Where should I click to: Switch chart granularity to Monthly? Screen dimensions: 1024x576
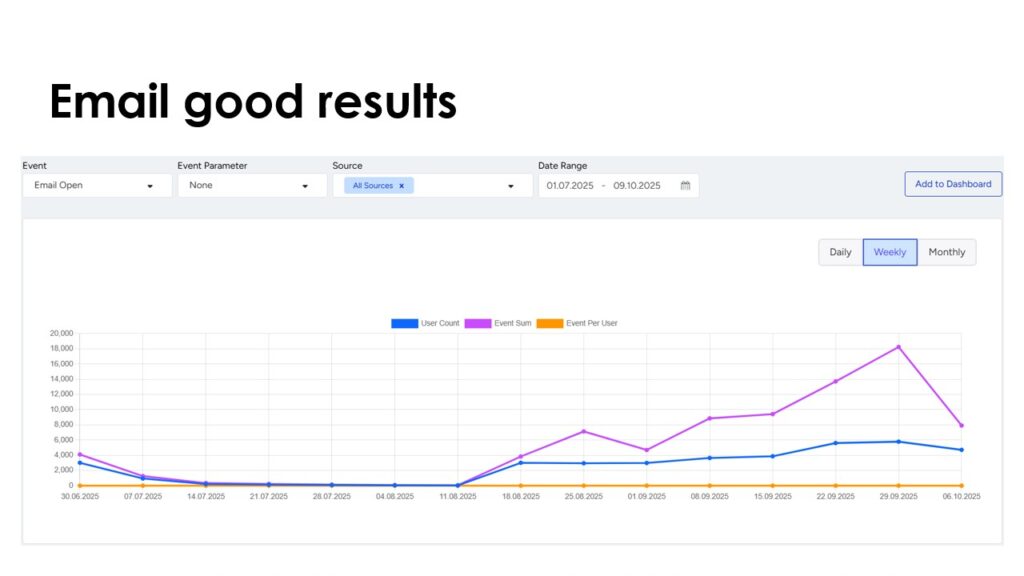947,252
